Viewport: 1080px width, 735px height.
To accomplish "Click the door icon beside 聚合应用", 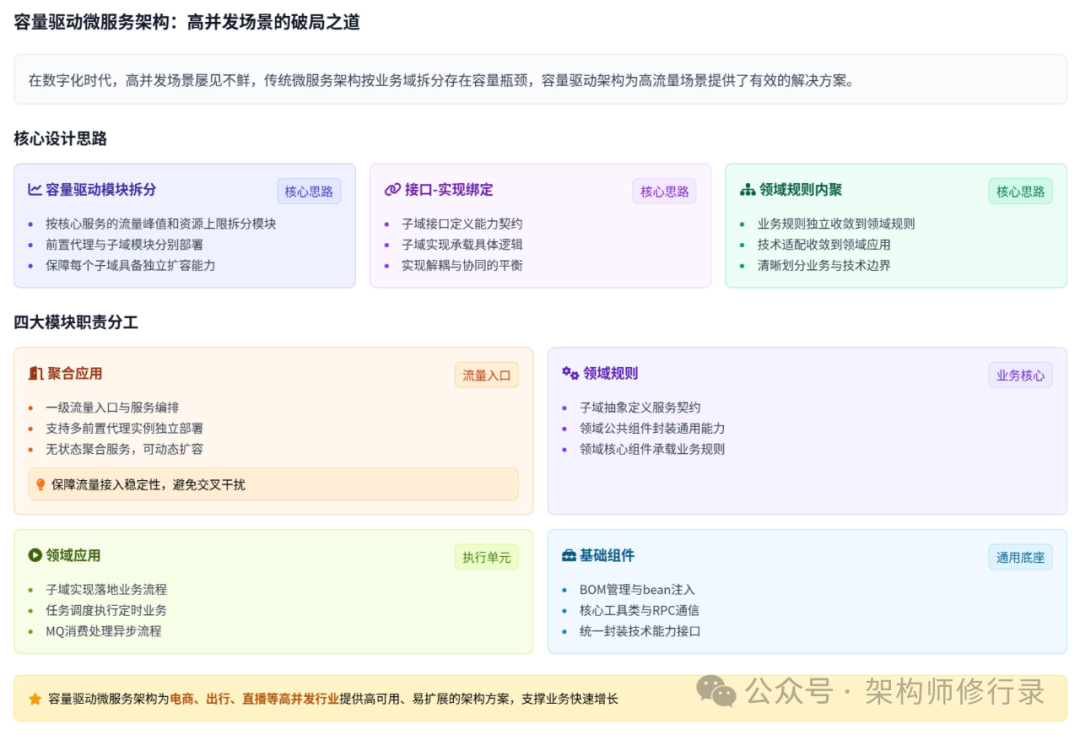I will tap(36, 373).
